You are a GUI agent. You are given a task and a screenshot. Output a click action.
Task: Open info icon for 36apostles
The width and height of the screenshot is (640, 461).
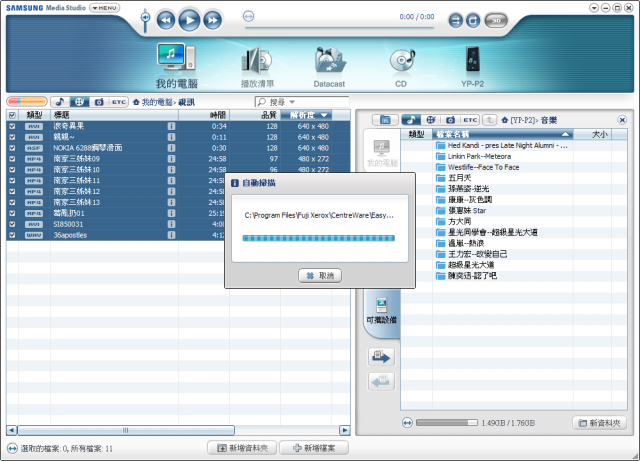click(171, 235)
